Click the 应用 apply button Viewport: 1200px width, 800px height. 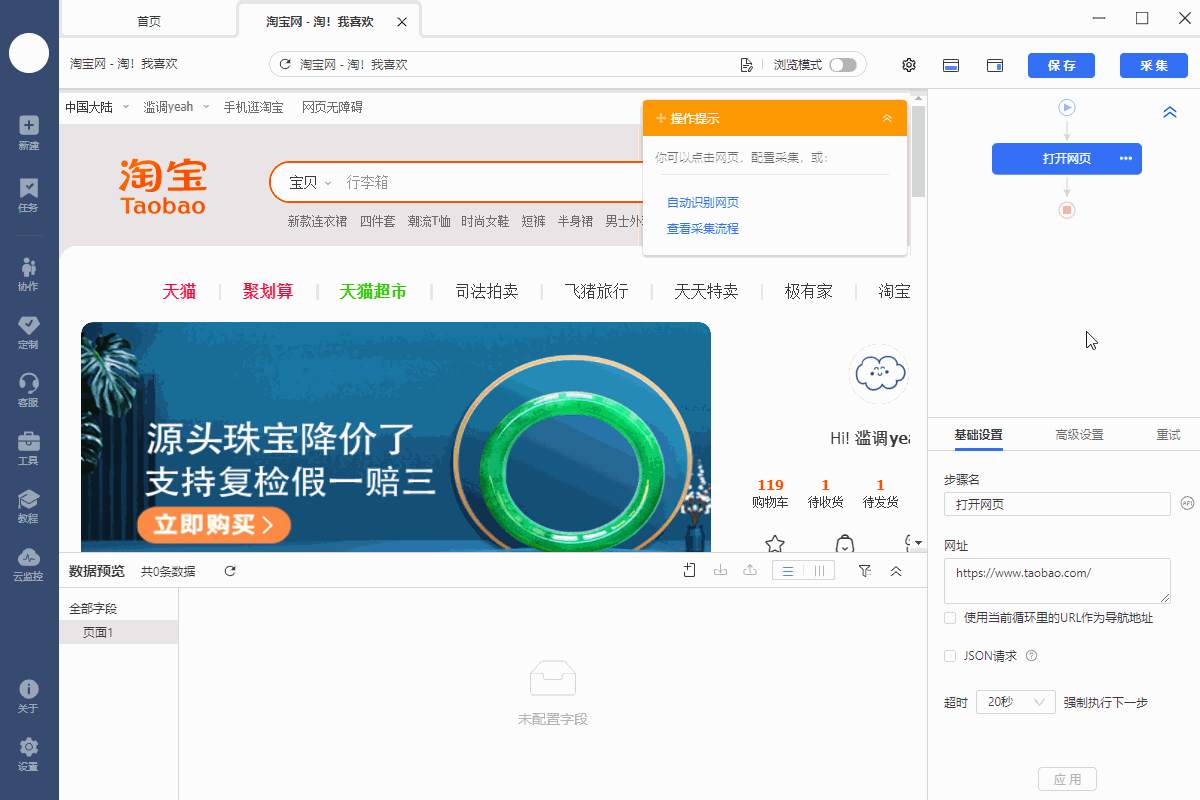(1068, 779)
